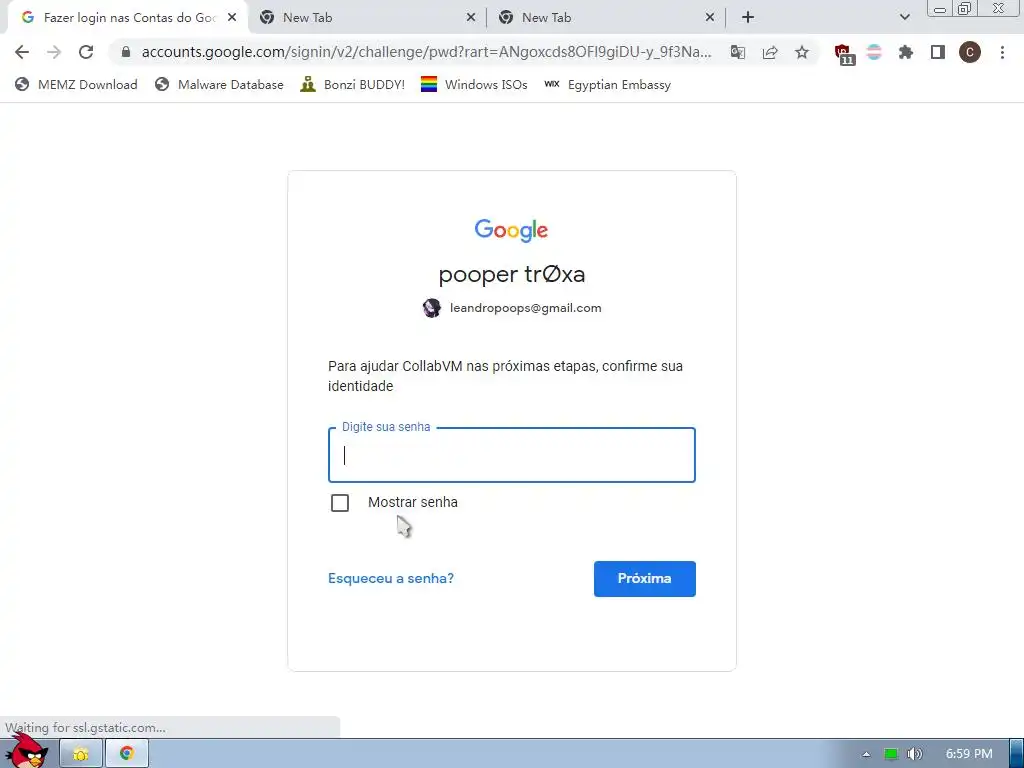Open Malware Database bookmark

[219, 85]
